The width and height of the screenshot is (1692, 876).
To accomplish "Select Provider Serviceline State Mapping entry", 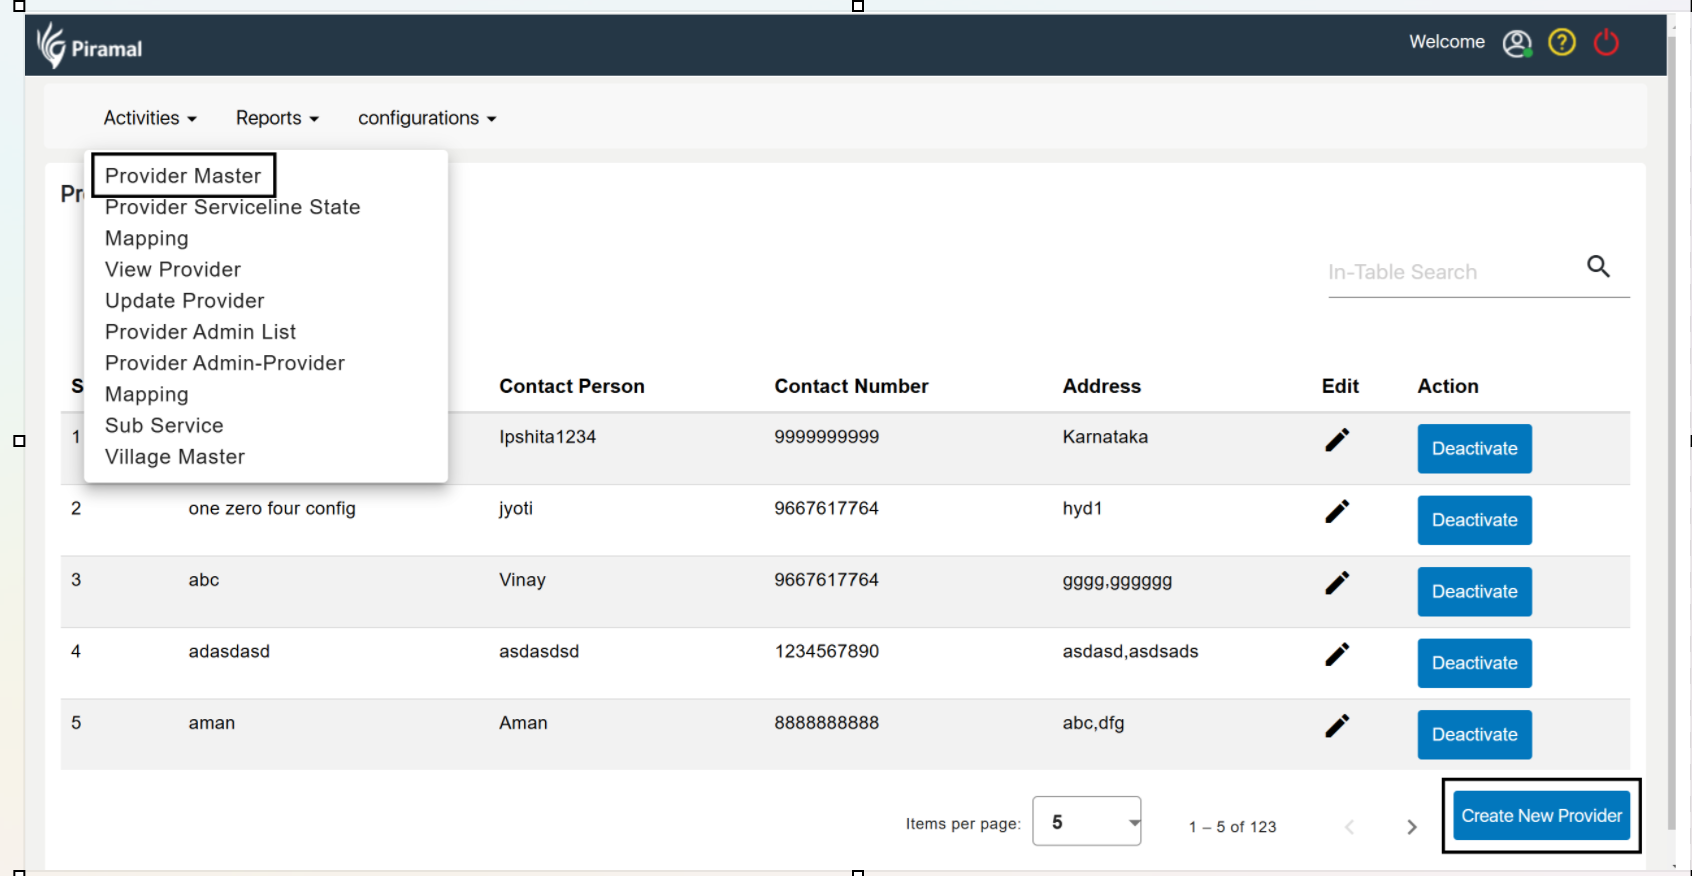I will [232, 223].
